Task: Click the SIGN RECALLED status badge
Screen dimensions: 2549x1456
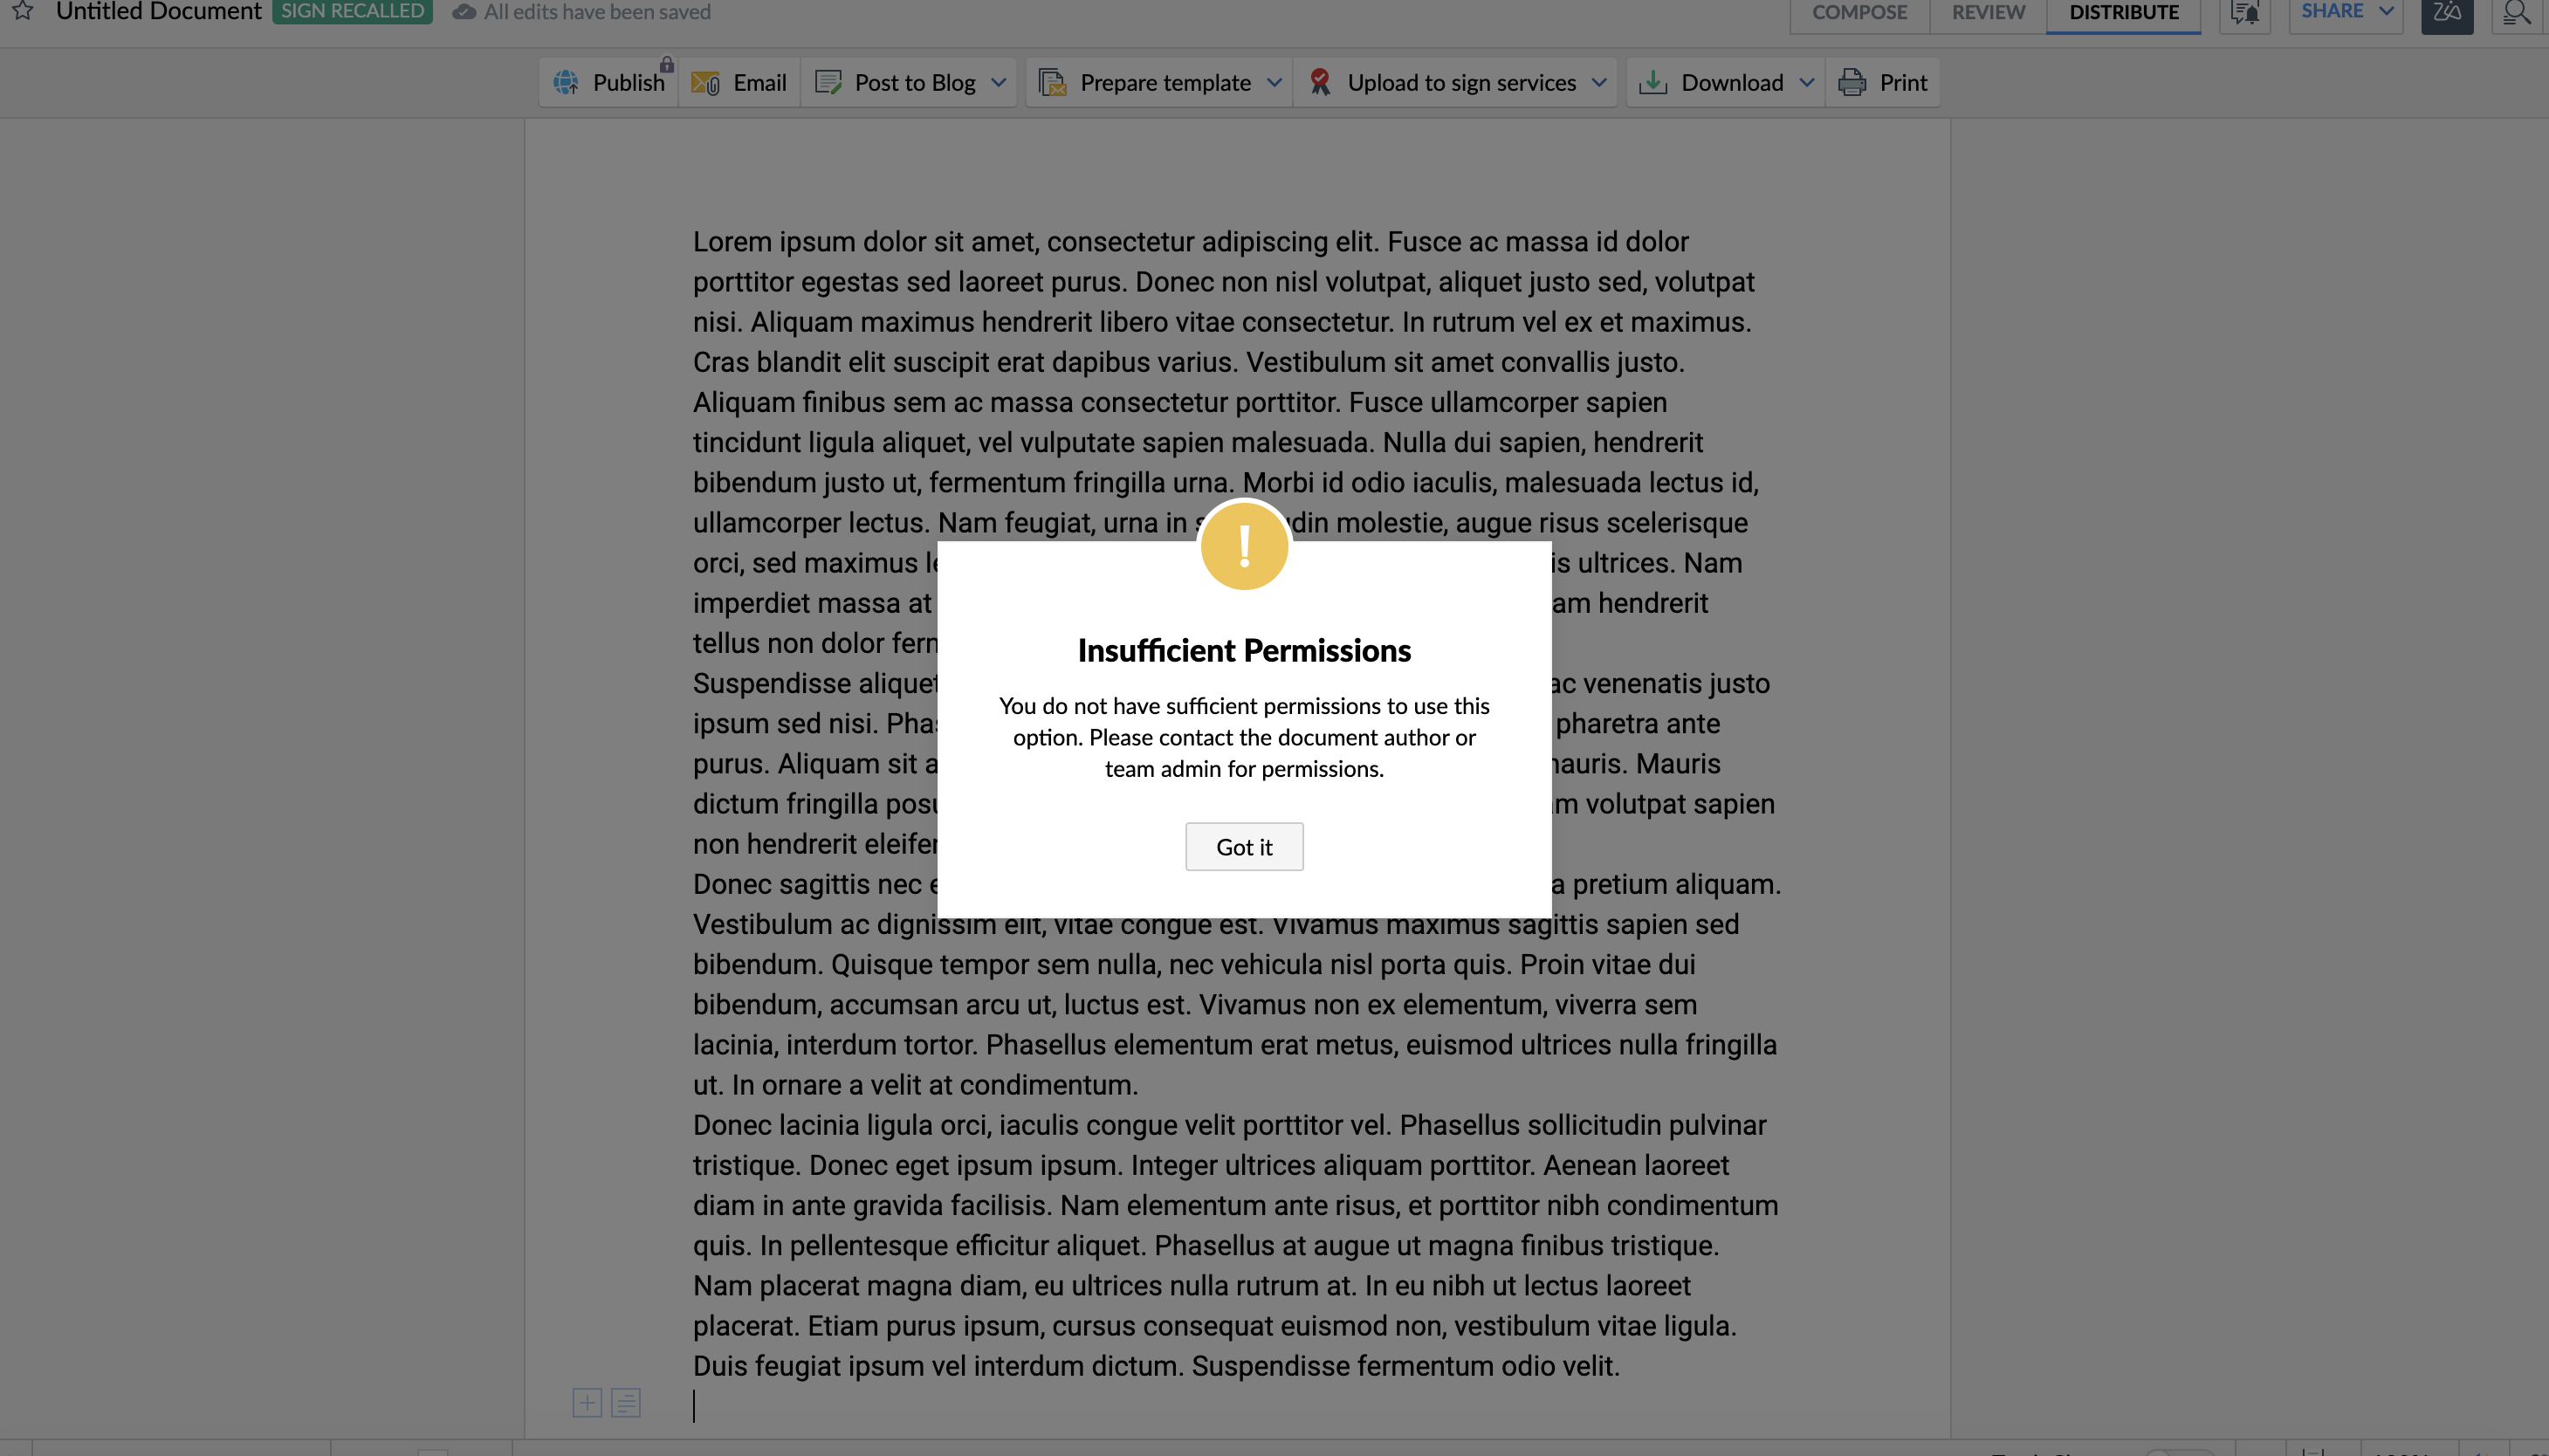Action: pos(352,11)
